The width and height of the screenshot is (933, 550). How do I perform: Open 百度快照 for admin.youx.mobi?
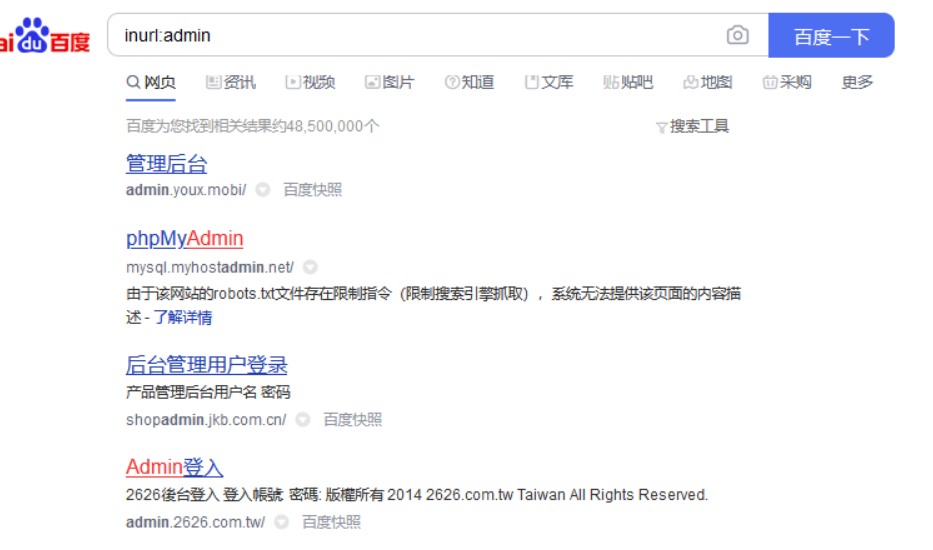click(x=313, y=190)
